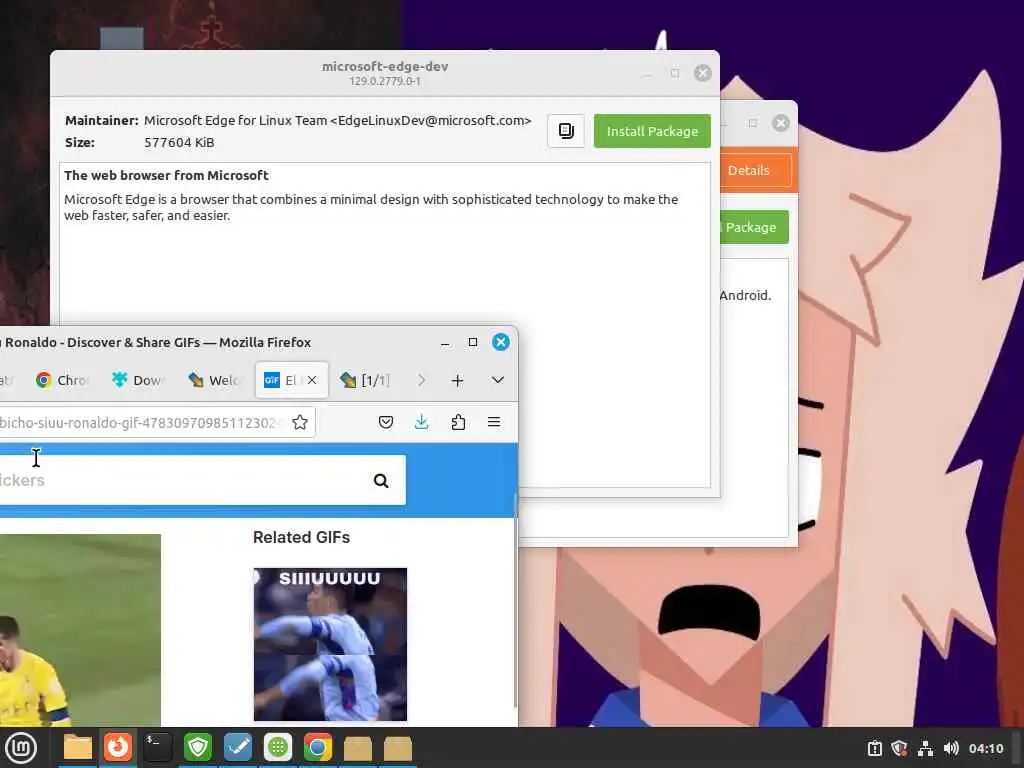Open the main Ronaldo GIF image
This screenshot has width=1024, height=768.
coord(80,630)
